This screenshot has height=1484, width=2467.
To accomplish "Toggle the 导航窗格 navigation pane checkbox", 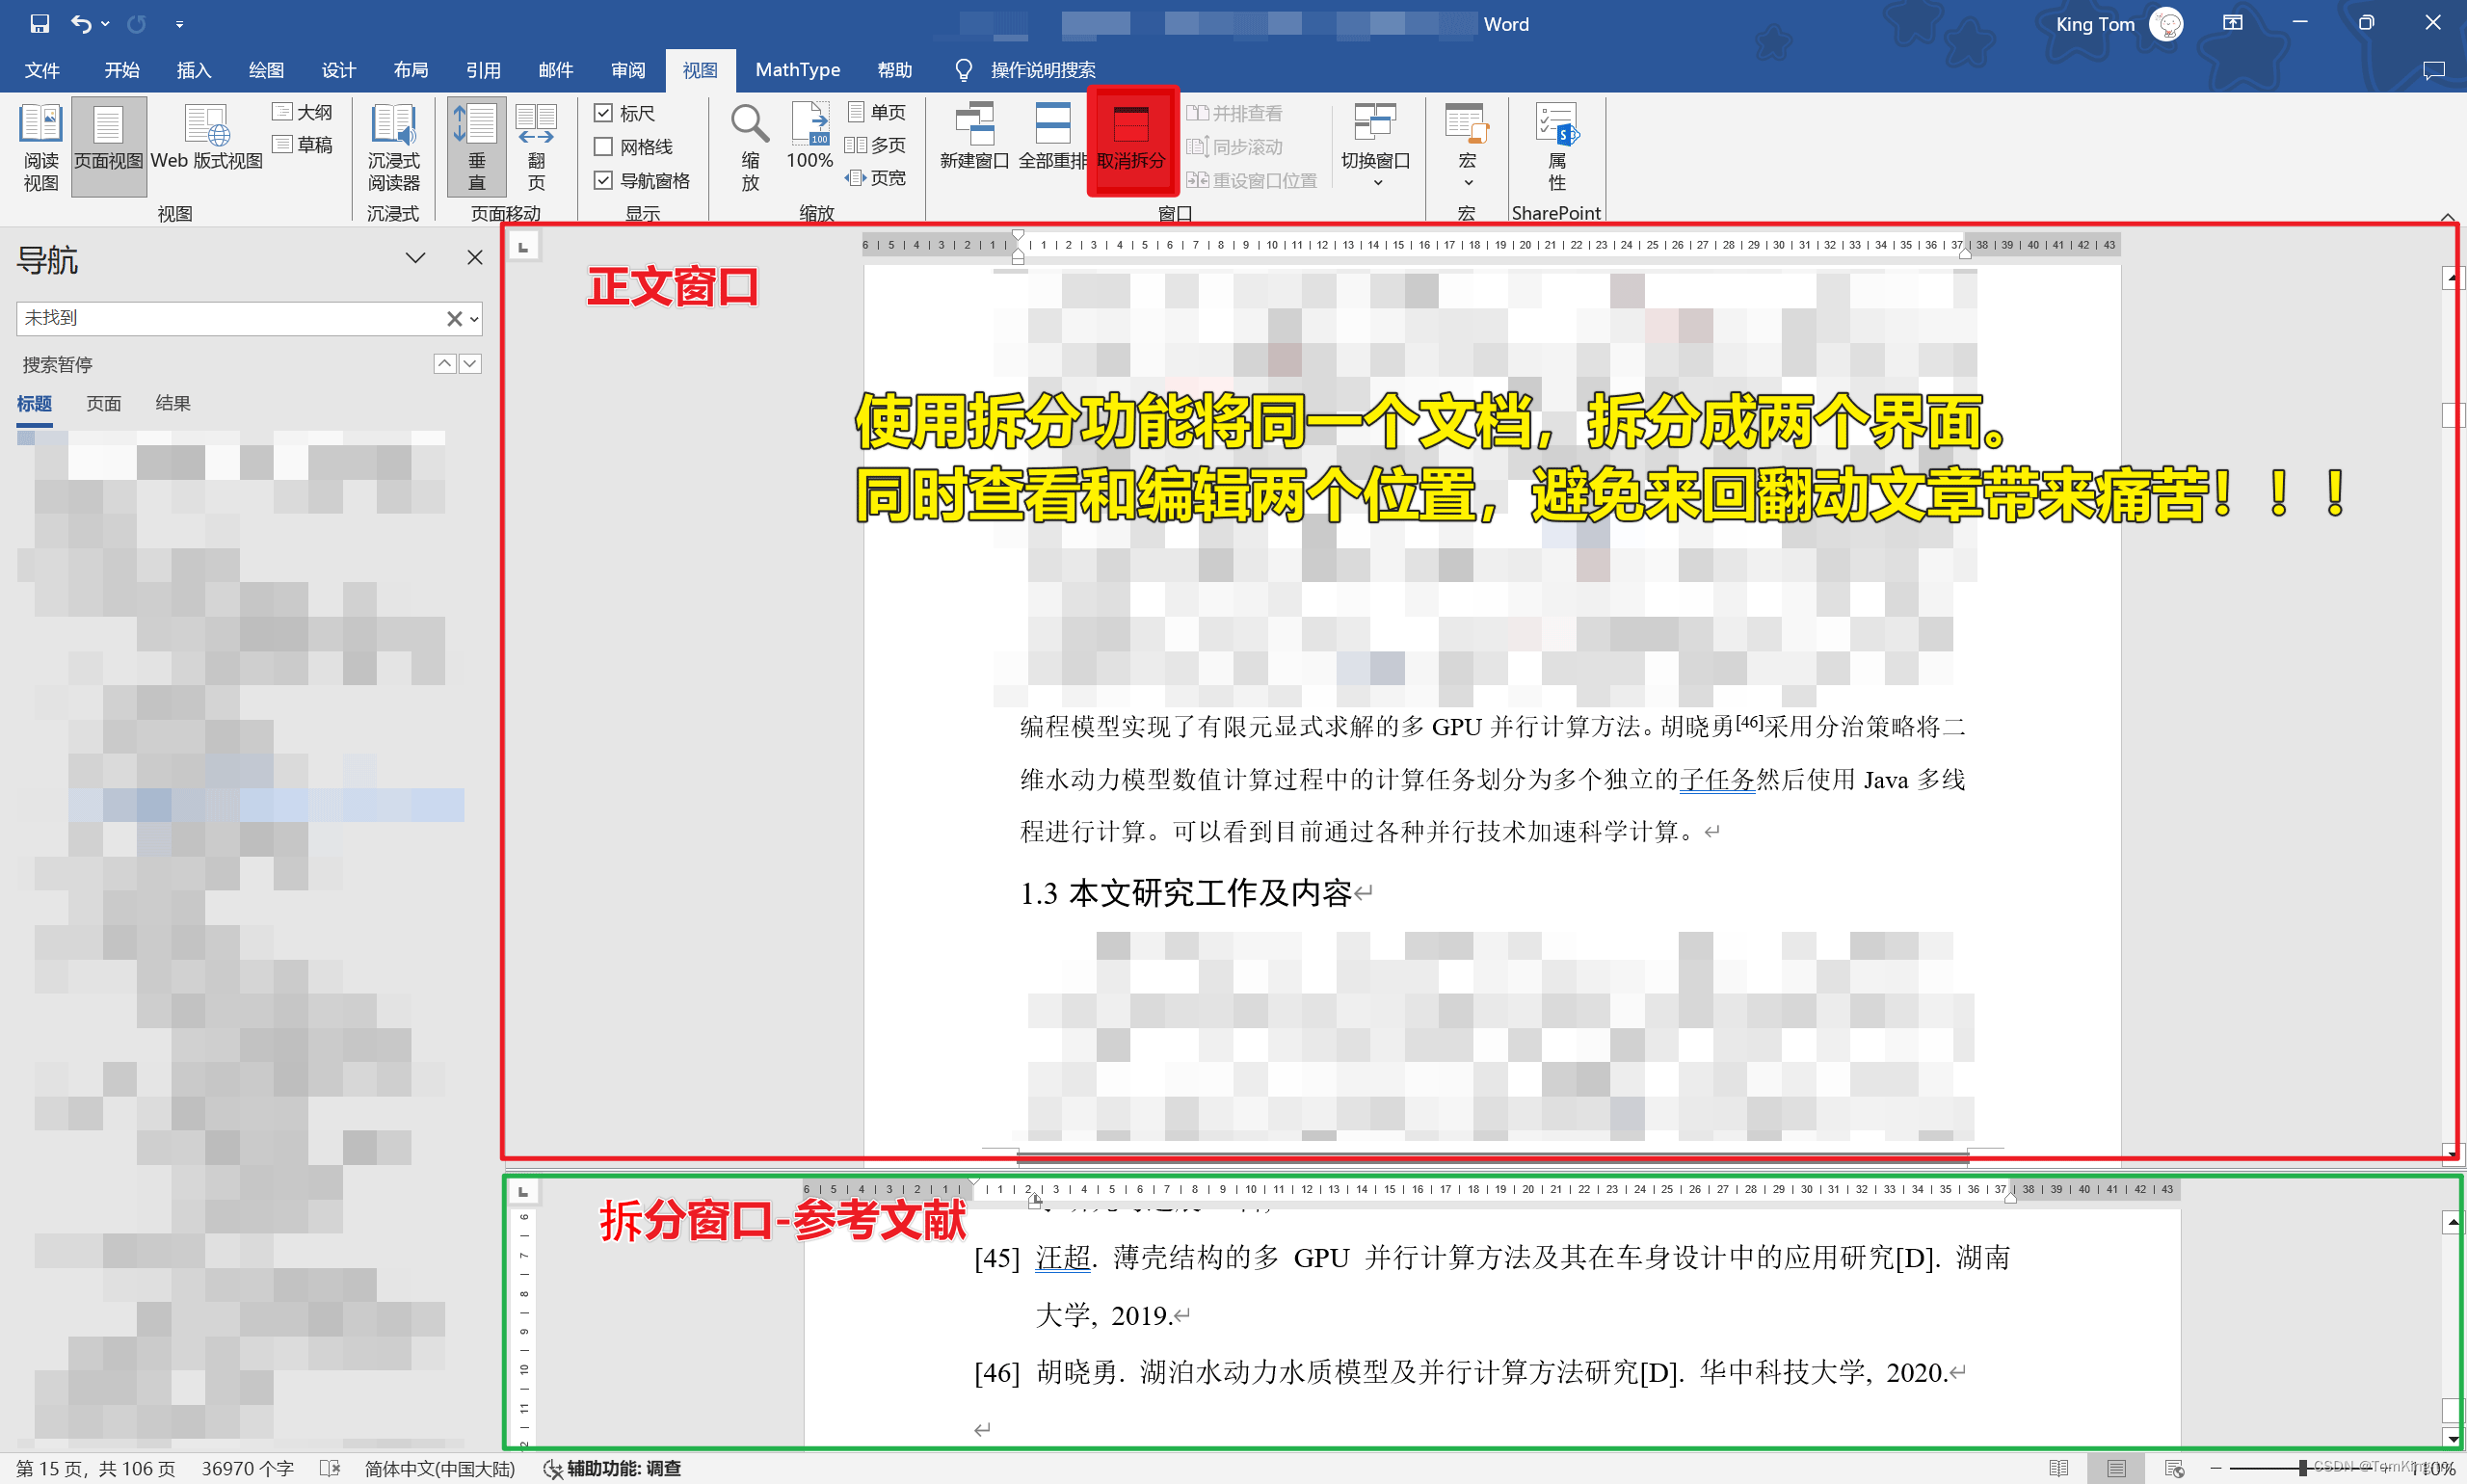I will pos(603,181).
